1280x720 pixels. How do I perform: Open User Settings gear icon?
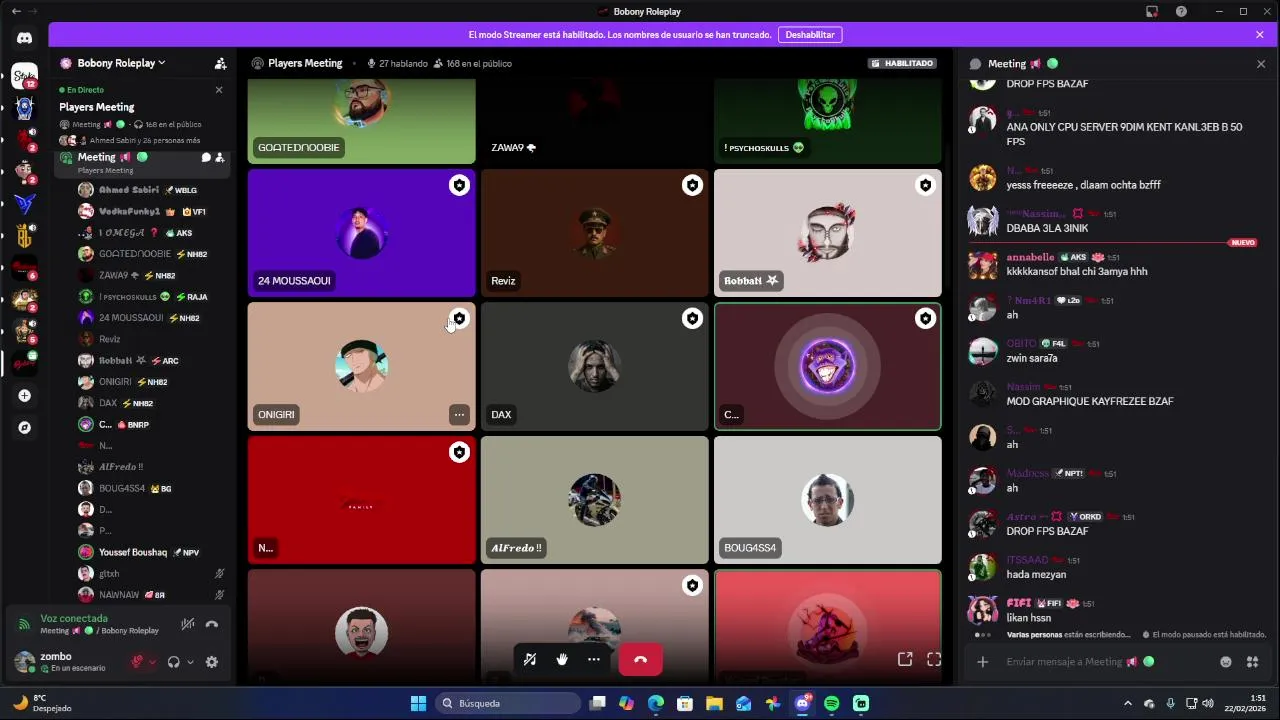coord(211,662)
